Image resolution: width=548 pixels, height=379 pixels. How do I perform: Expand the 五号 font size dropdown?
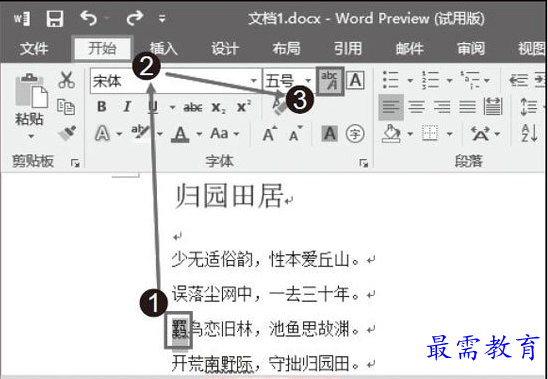tap(308, 81)
